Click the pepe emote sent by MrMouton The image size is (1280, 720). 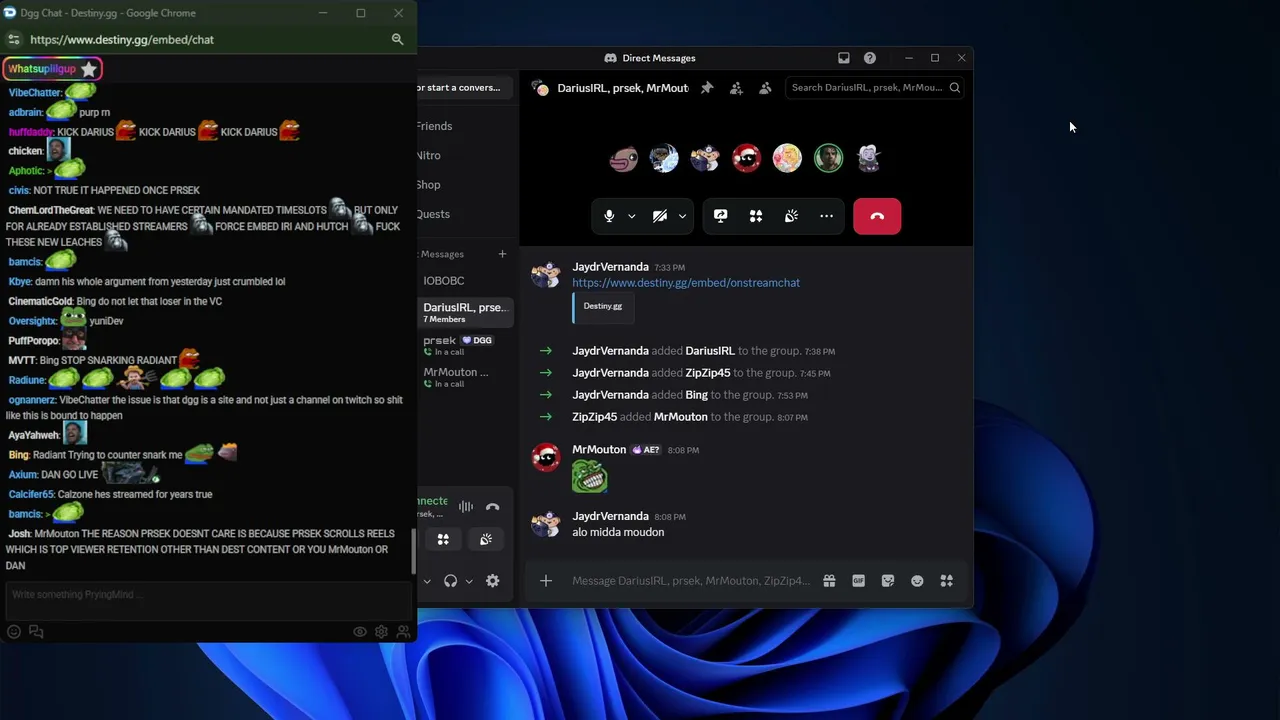[x=590, y=476]
